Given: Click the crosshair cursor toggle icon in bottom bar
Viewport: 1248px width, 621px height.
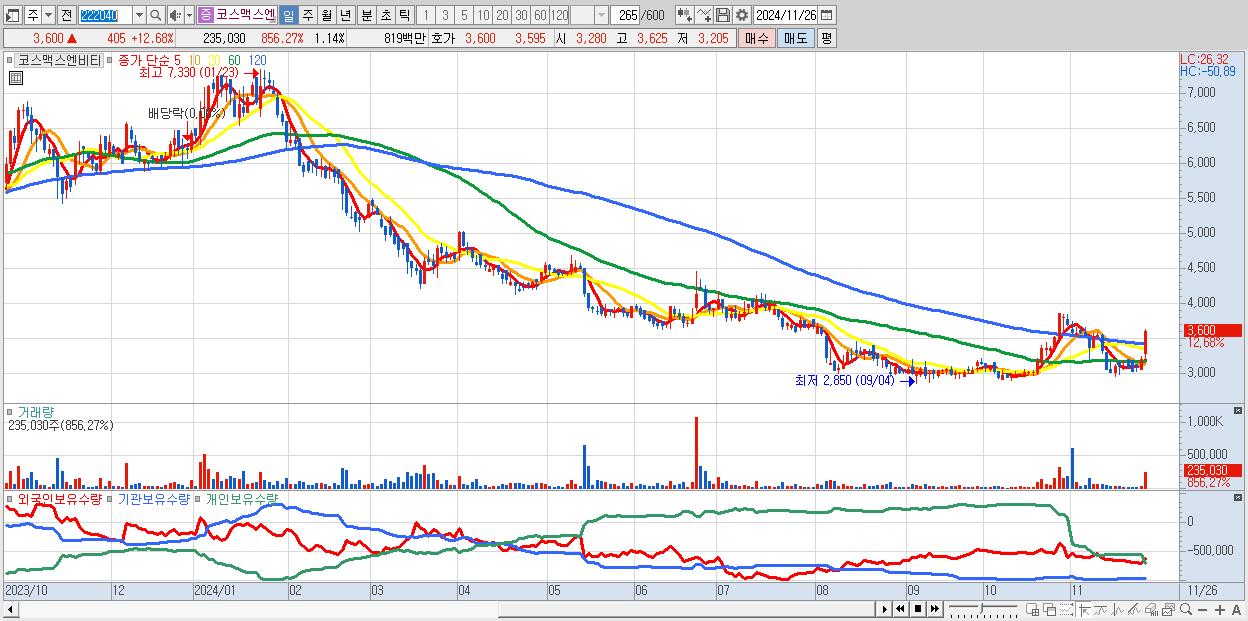Looking at the screenshot, I should [1084, 609].
